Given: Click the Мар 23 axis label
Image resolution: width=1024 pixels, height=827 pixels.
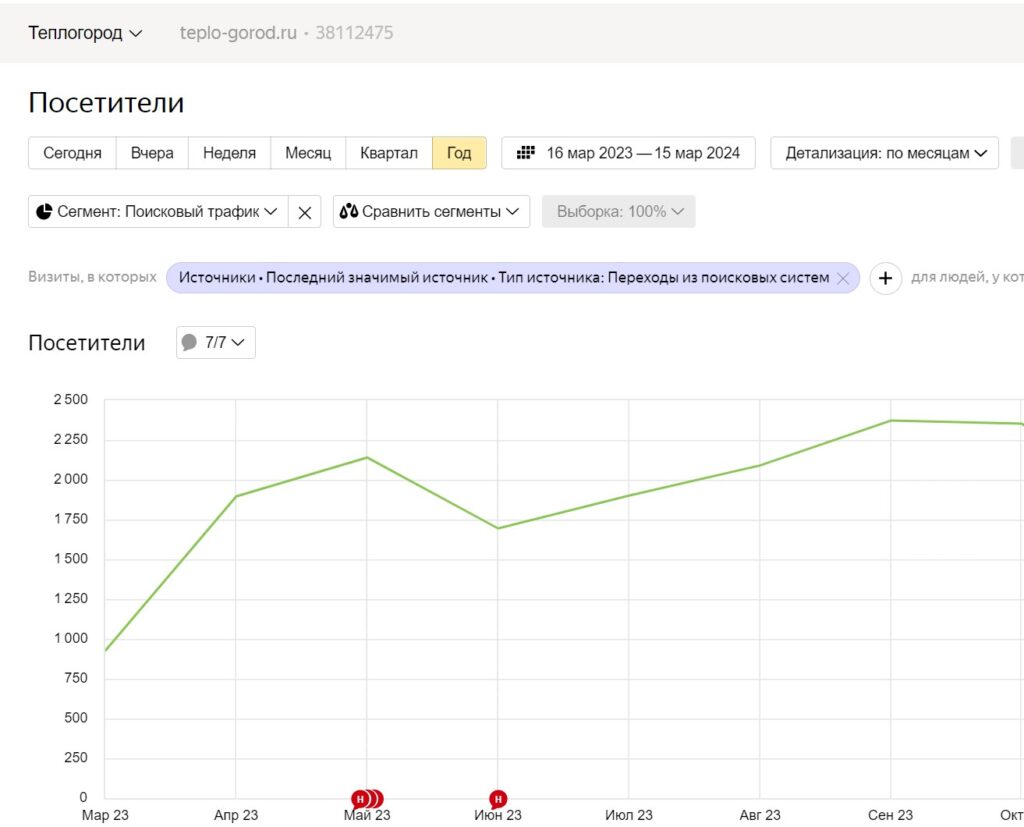Looking at the screenshot, I should pos(105,815).
